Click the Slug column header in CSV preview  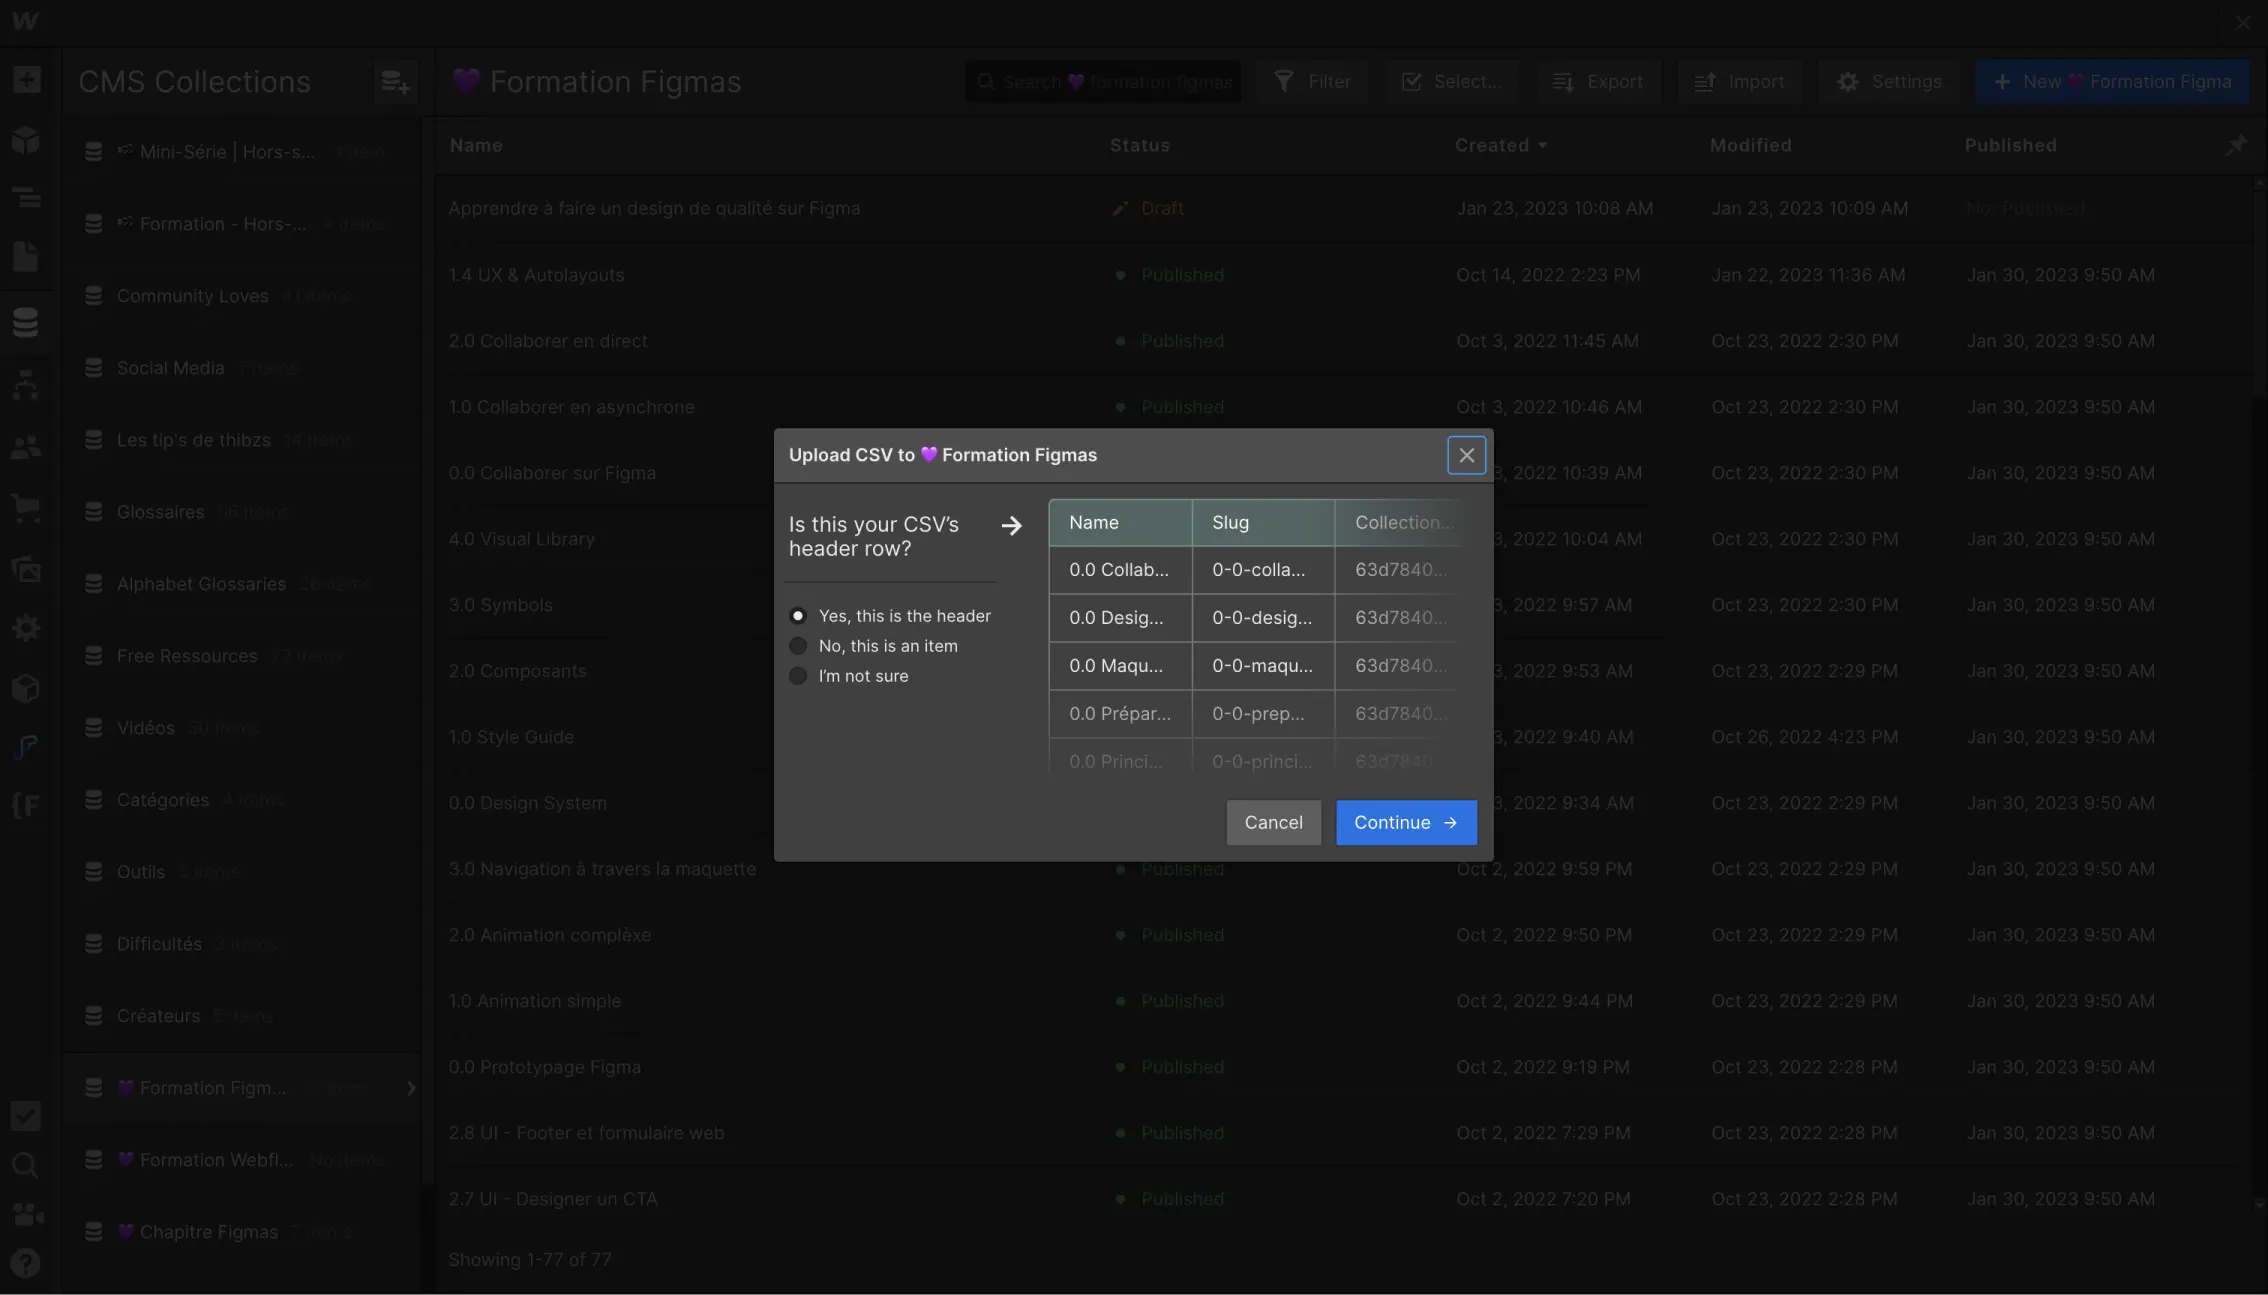point(1263,523)
